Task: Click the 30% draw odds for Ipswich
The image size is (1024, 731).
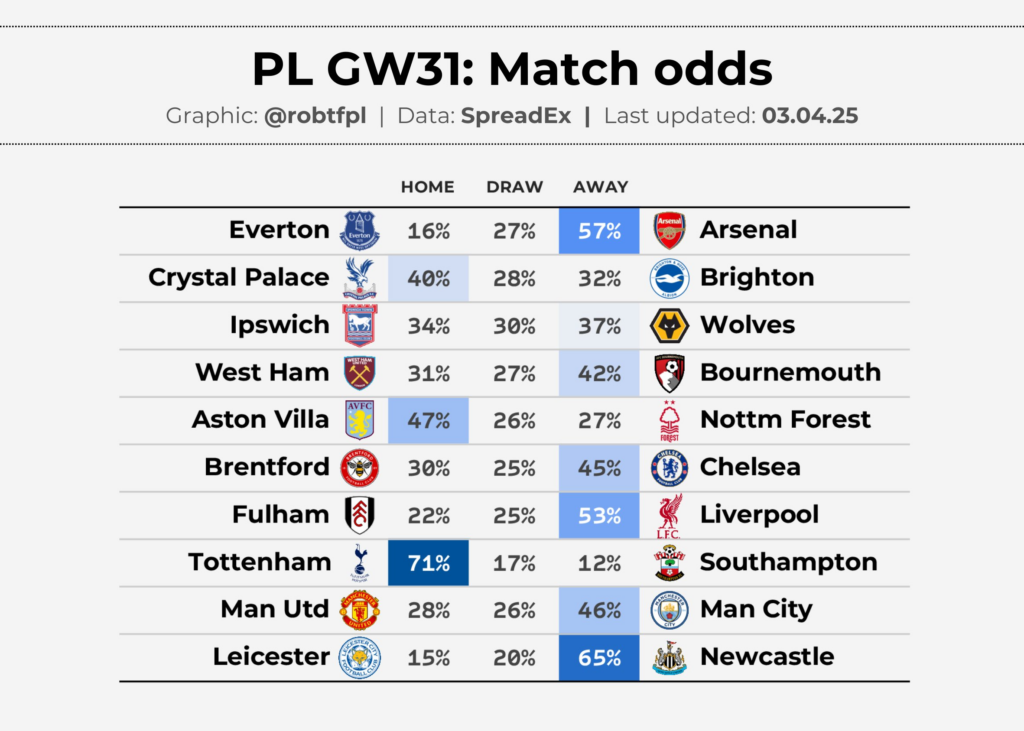Action: [514, 325]
